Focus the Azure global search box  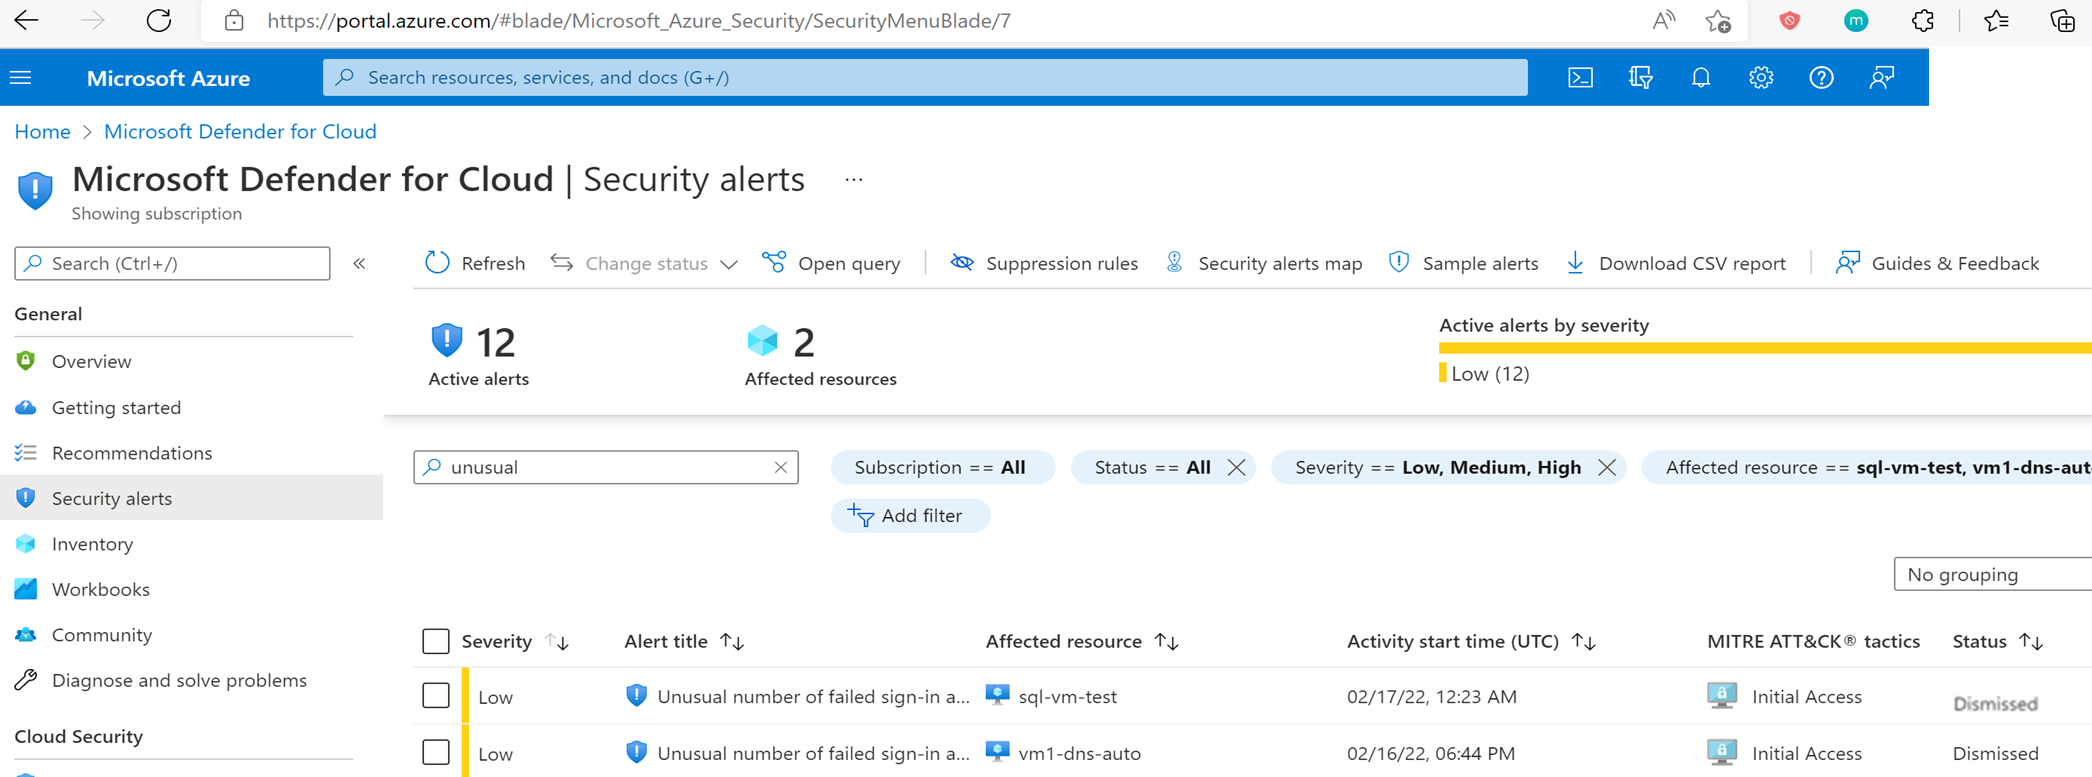tap(925, 78)
